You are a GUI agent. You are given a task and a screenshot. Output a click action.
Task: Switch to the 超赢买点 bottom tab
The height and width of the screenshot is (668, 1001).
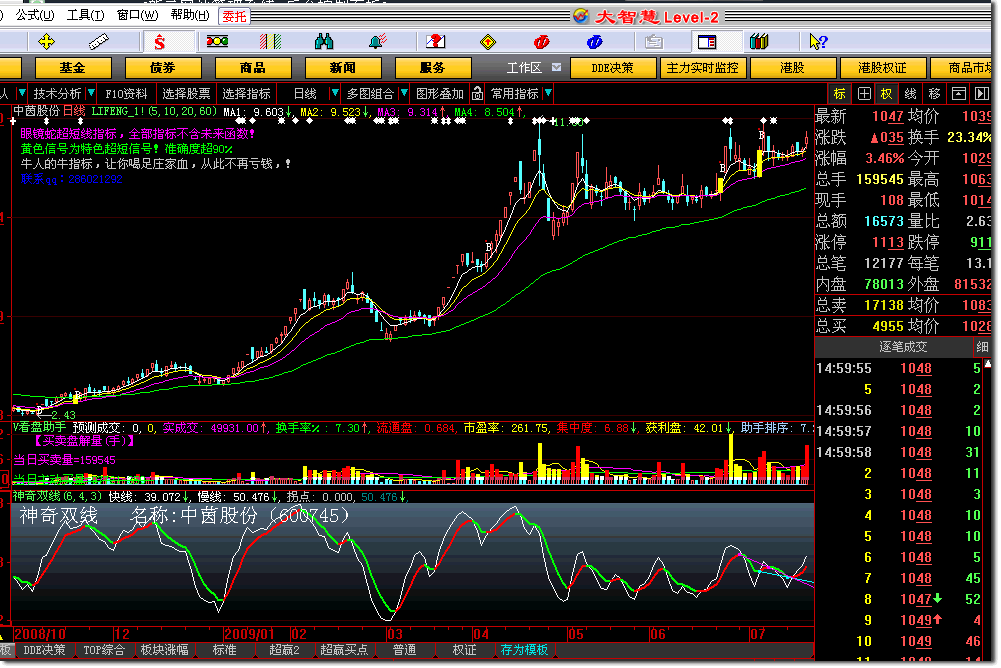click(343, 650)
